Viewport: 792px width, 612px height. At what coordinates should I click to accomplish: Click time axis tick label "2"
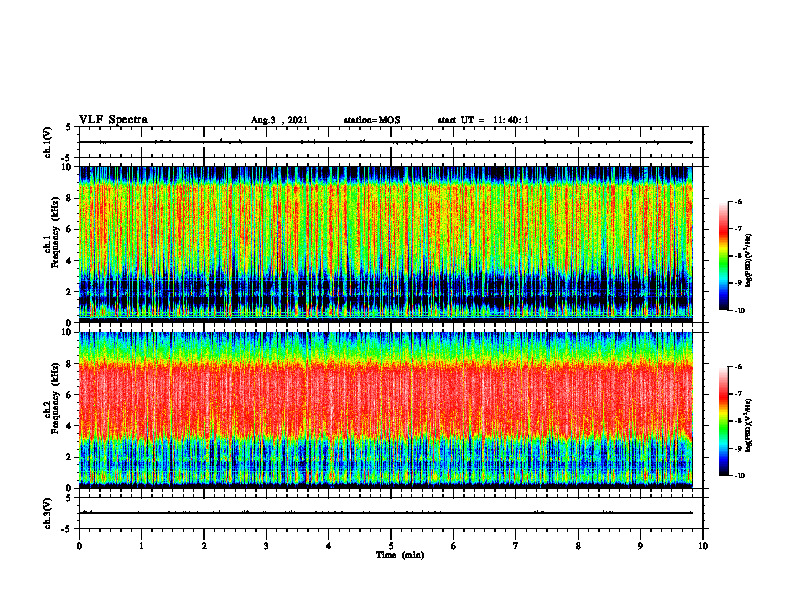(204, 546)
